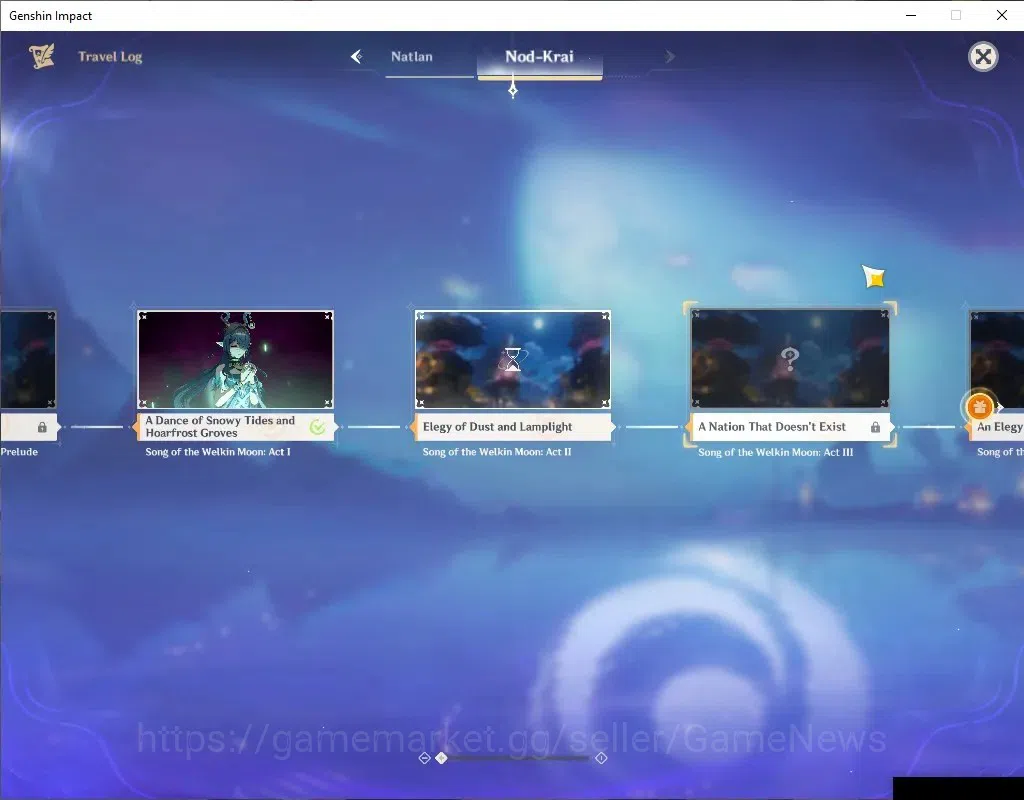
Task: Click 'Song of the Welkin Moon: Act I' text
Action: coord(218,452)
